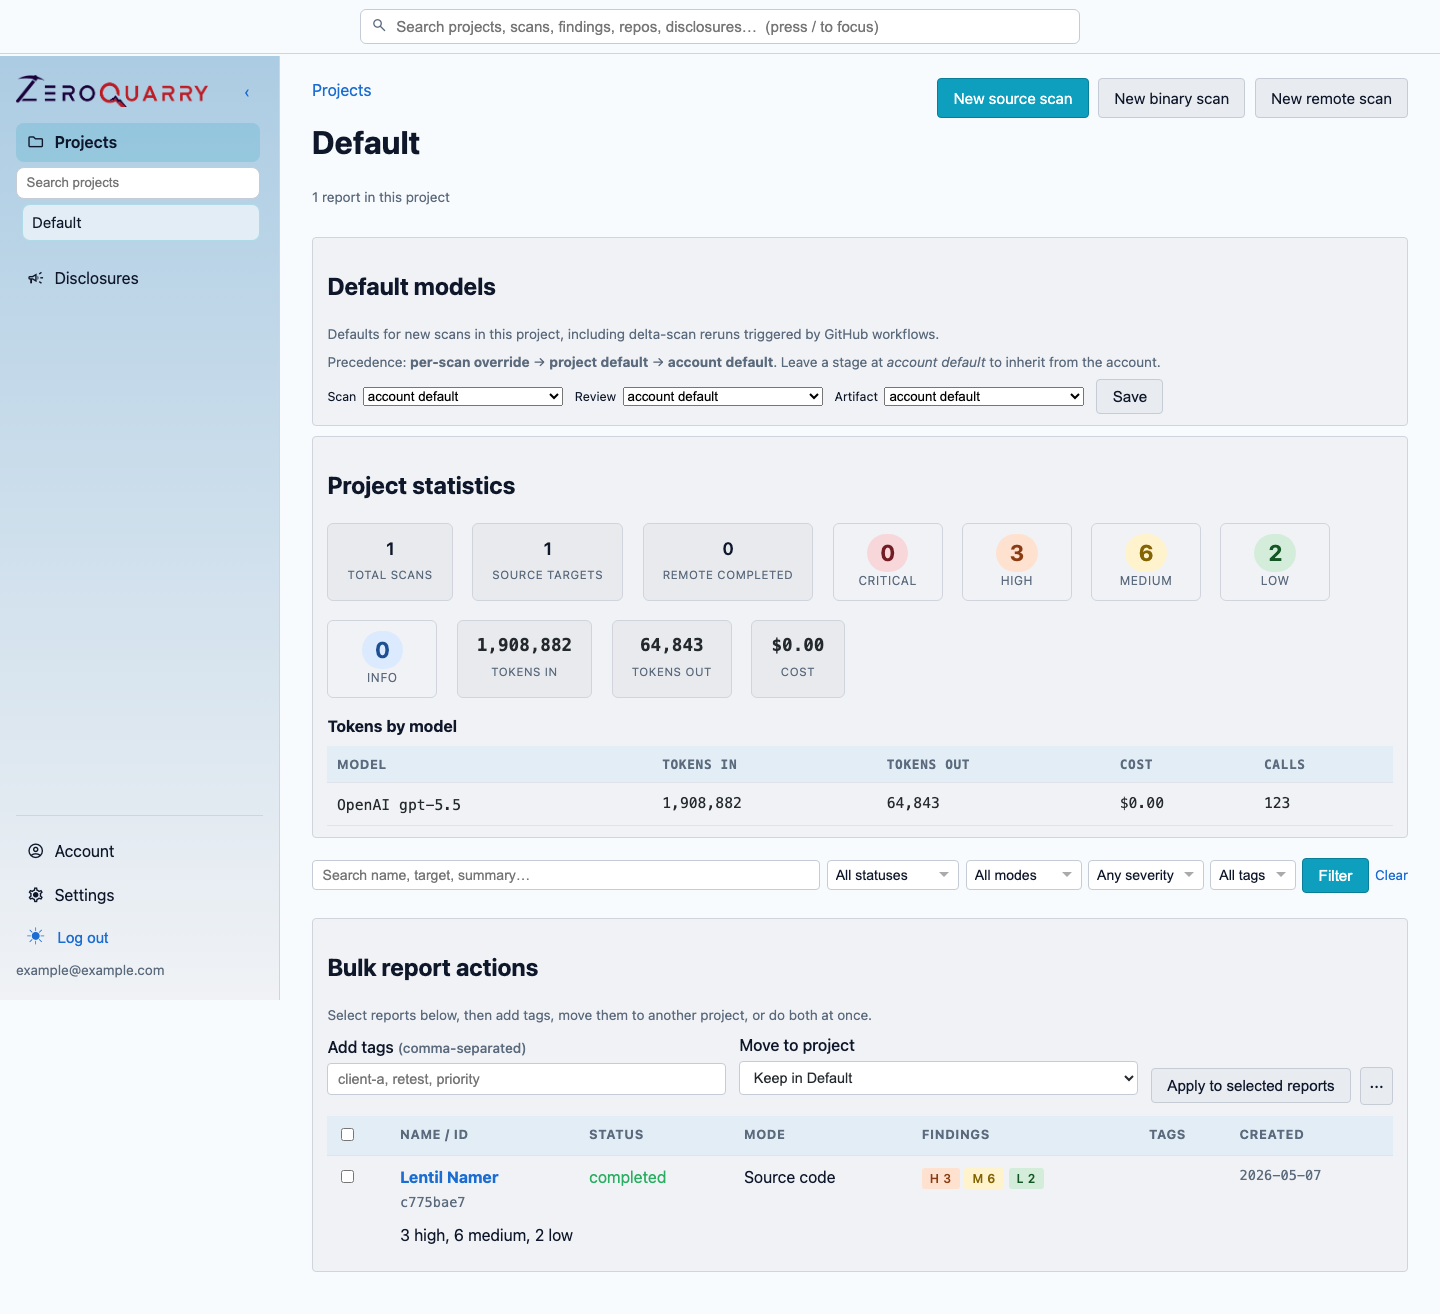Open the Review model dropdown
This screenshot has height=1314, width=1440.
point(723,396)
